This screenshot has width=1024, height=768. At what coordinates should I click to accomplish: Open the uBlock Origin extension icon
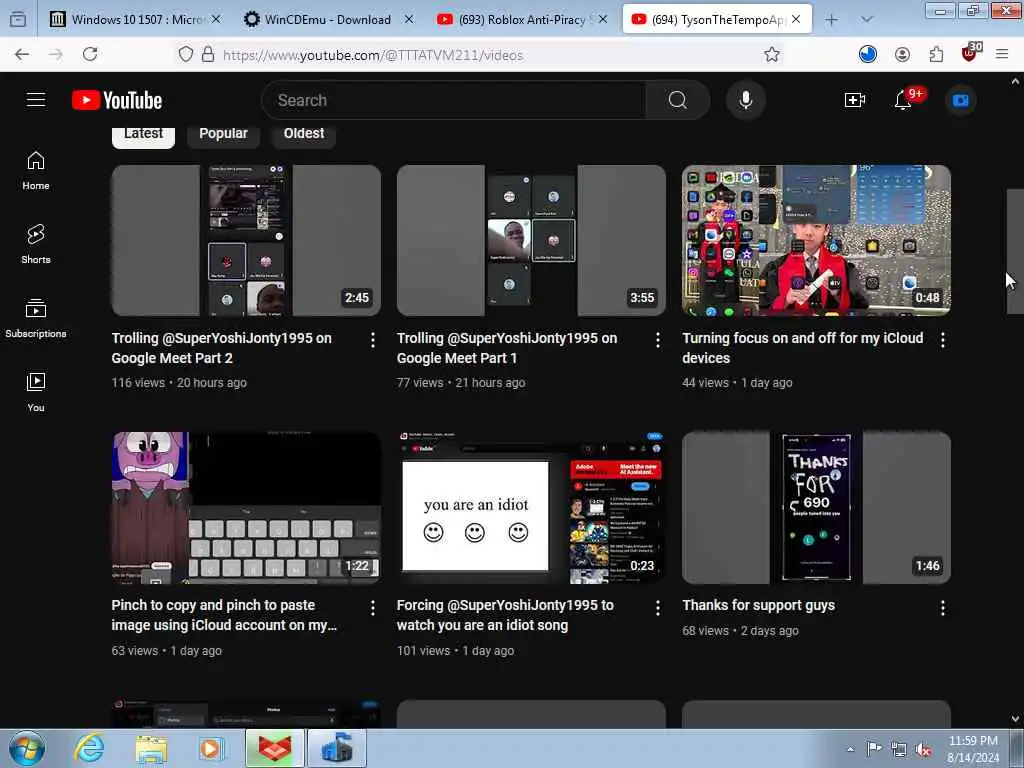pos(970,53)
